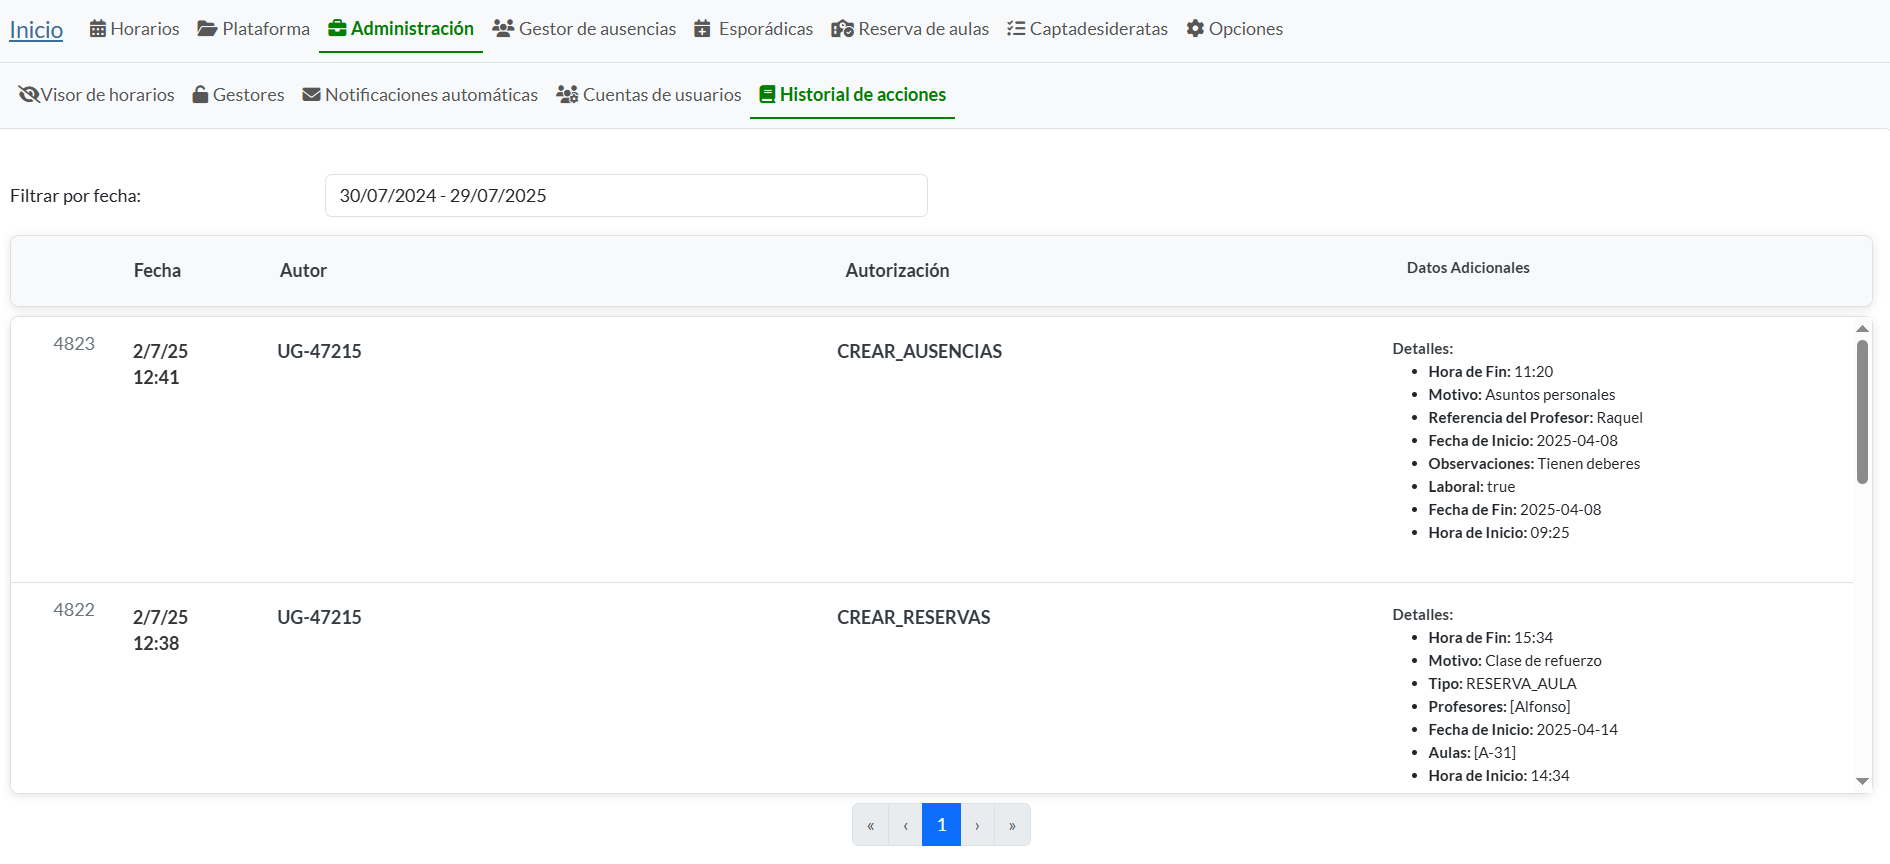The image size is (1890, 864).
Task: Click author UG-47215 in row 4822
Action: (319, 618)
